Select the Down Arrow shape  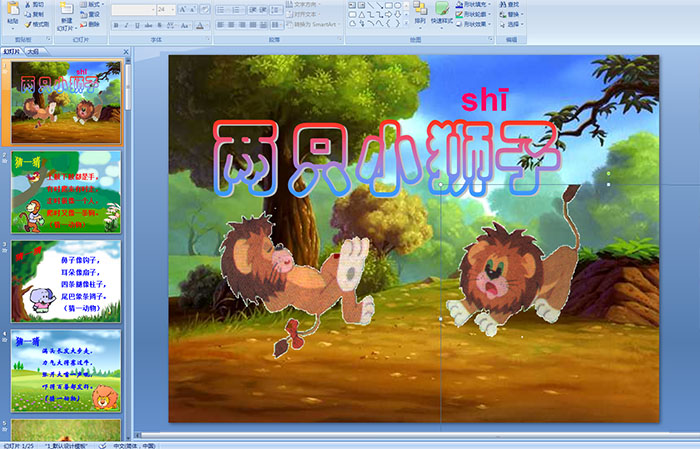[x=397, y=15]
